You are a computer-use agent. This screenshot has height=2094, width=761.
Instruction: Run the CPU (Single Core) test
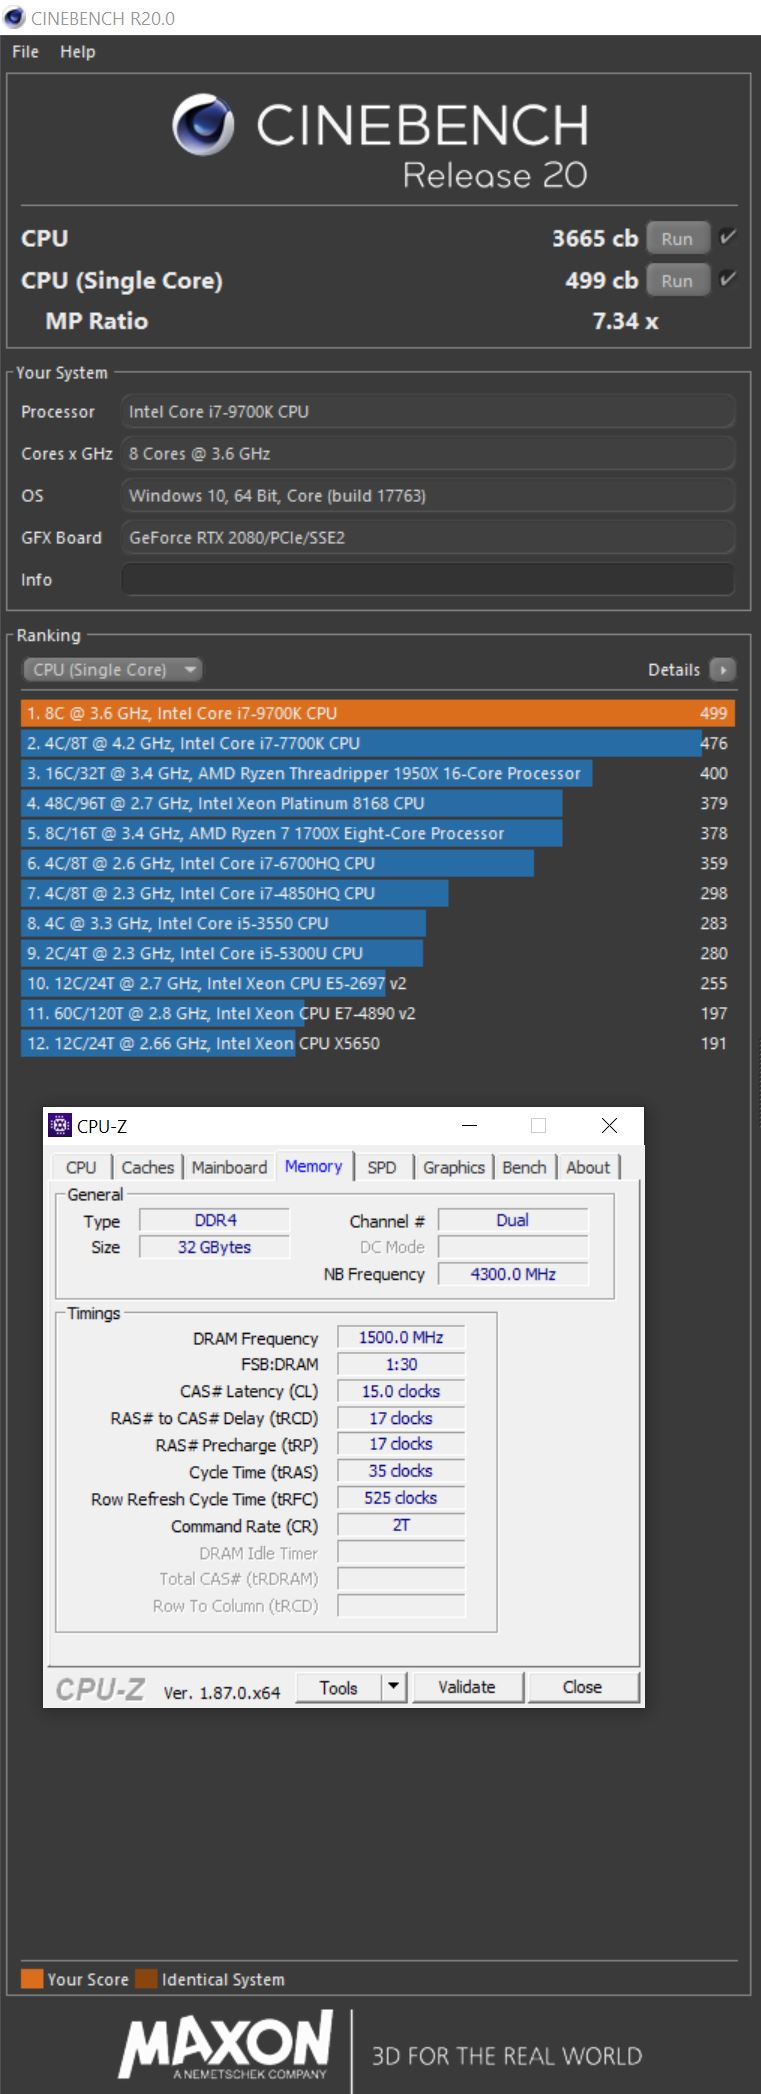[677, 280]
